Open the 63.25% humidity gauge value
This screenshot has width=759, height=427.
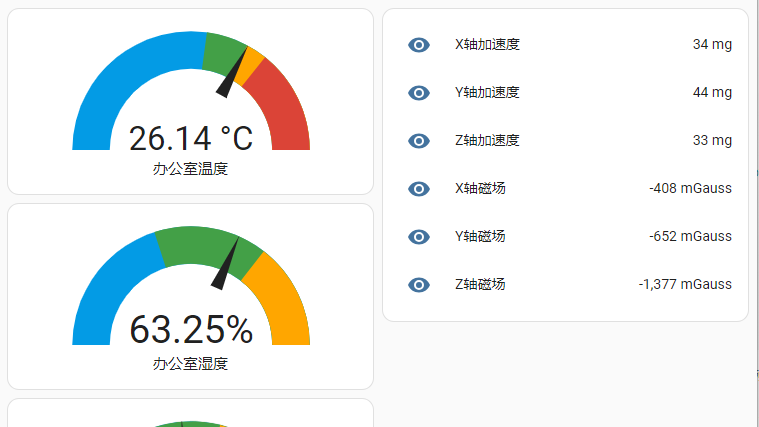click(x=191, y=330)
